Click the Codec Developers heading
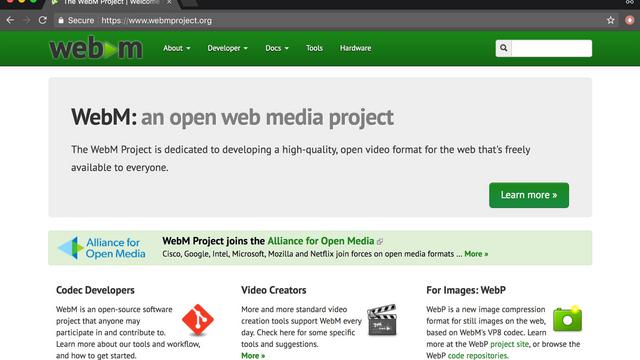Image resolution: width=640 pixels, height=360 pixels. pyautogui.click(x=95, y=290)
